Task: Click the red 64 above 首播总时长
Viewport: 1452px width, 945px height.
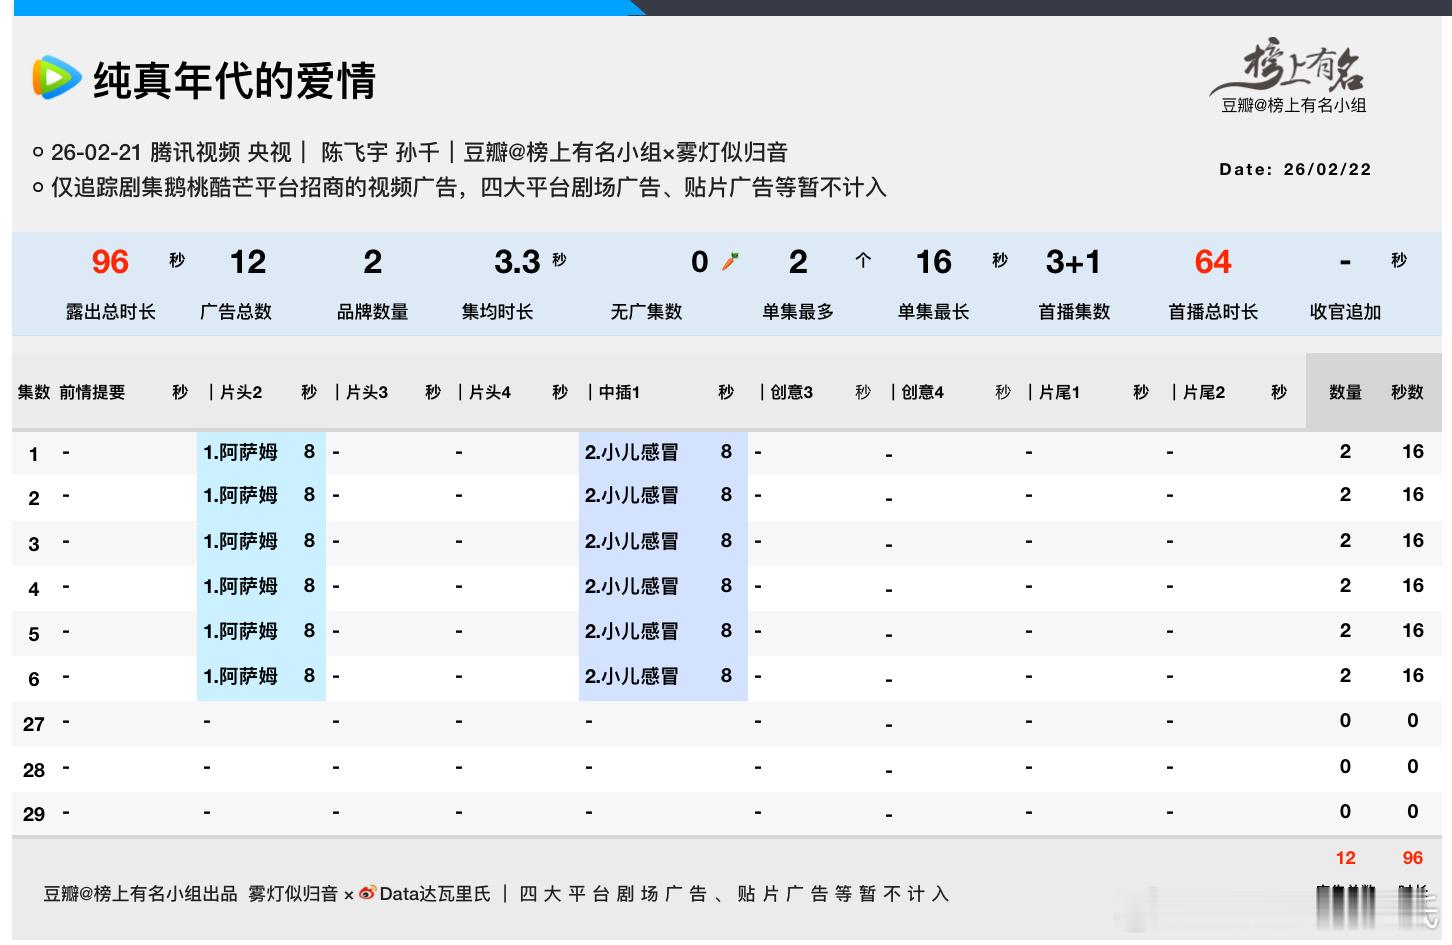Action: pos(1213,262)
